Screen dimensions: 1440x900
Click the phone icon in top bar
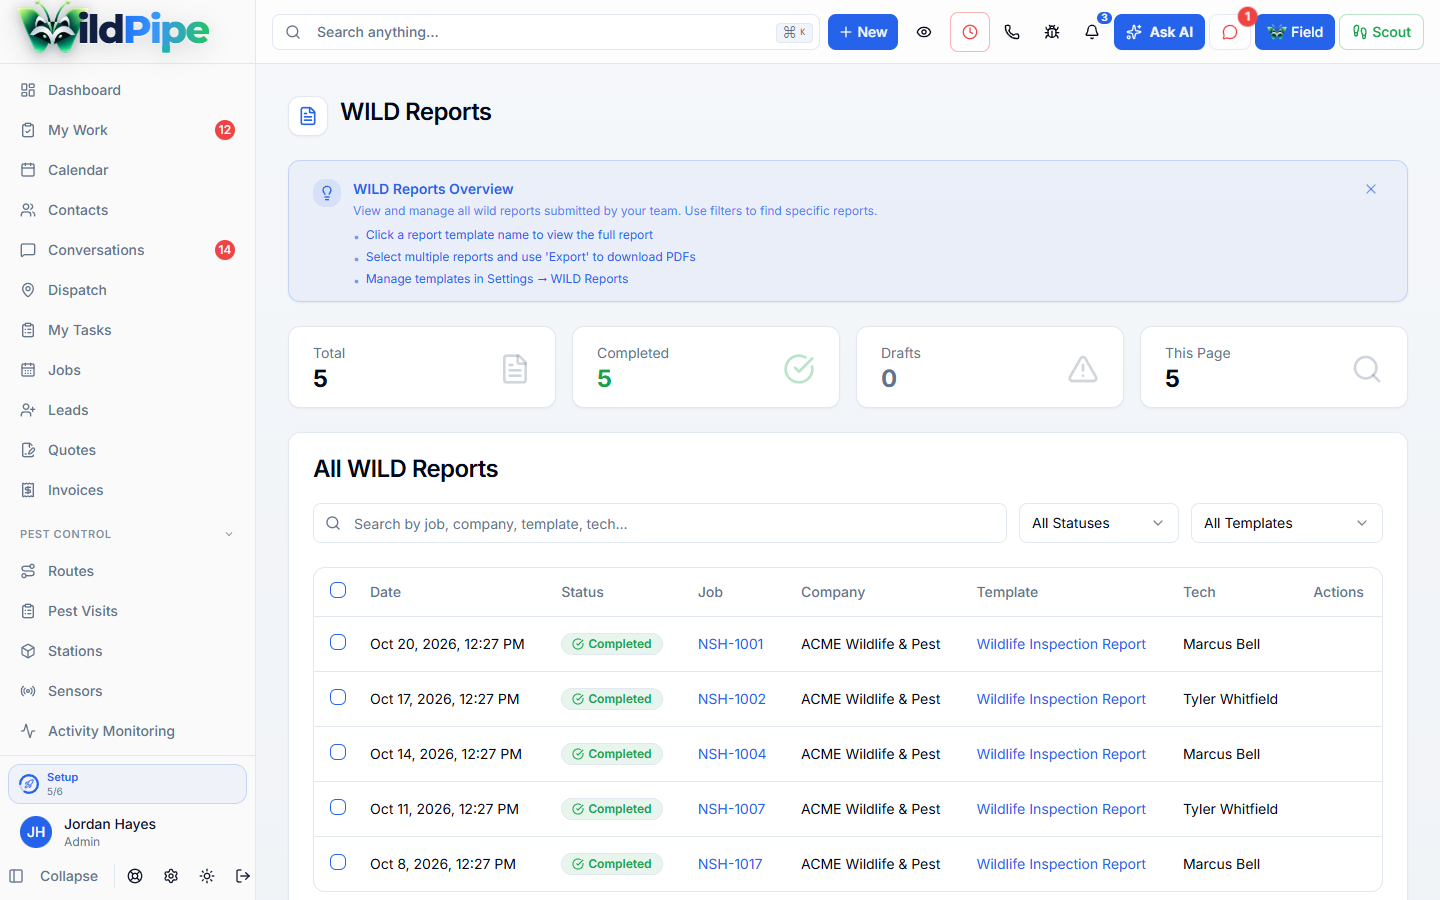coord(1012,32)
